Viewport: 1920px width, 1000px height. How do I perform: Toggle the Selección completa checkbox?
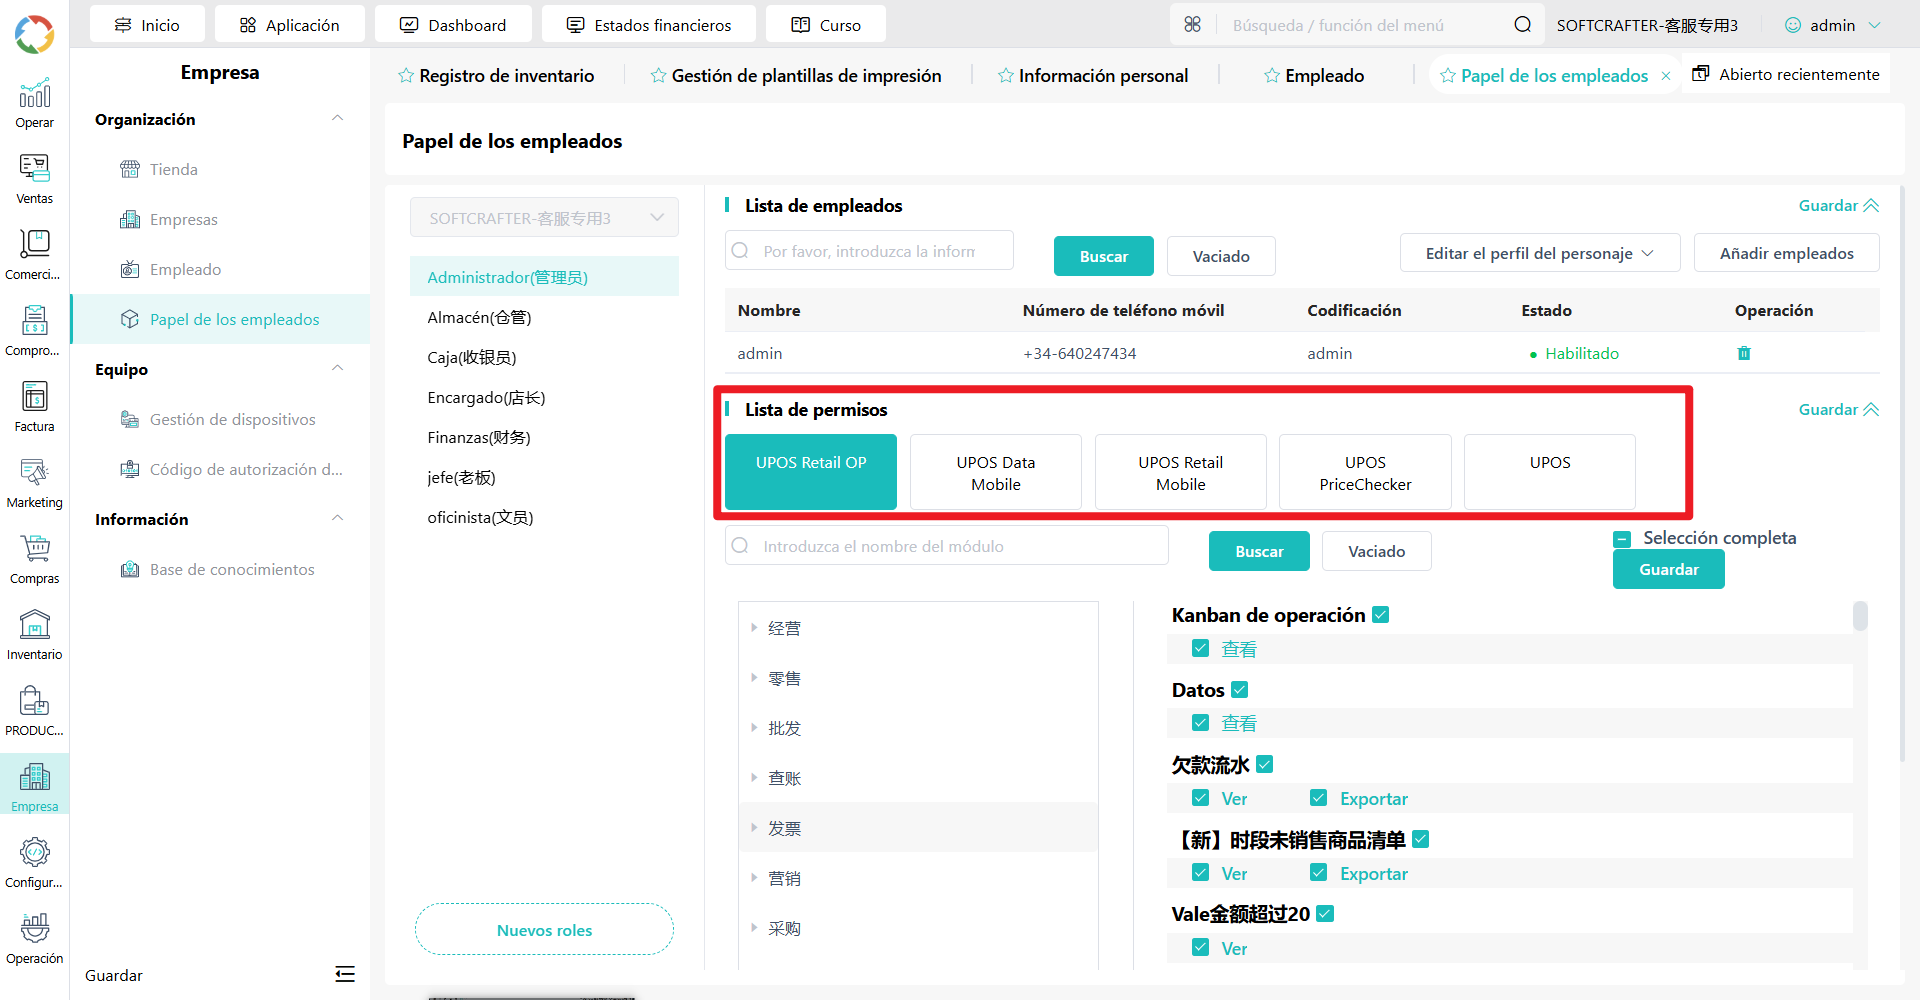pos(1622,539)
